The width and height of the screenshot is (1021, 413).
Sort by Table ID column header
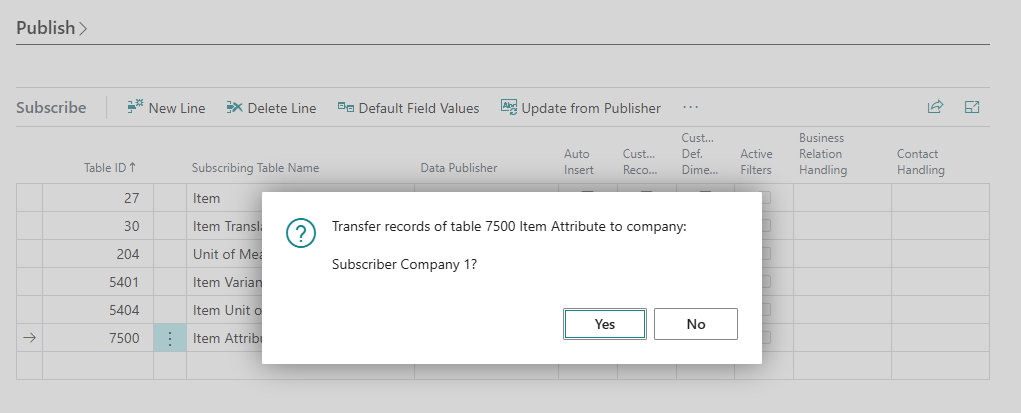tap(110, 167)
